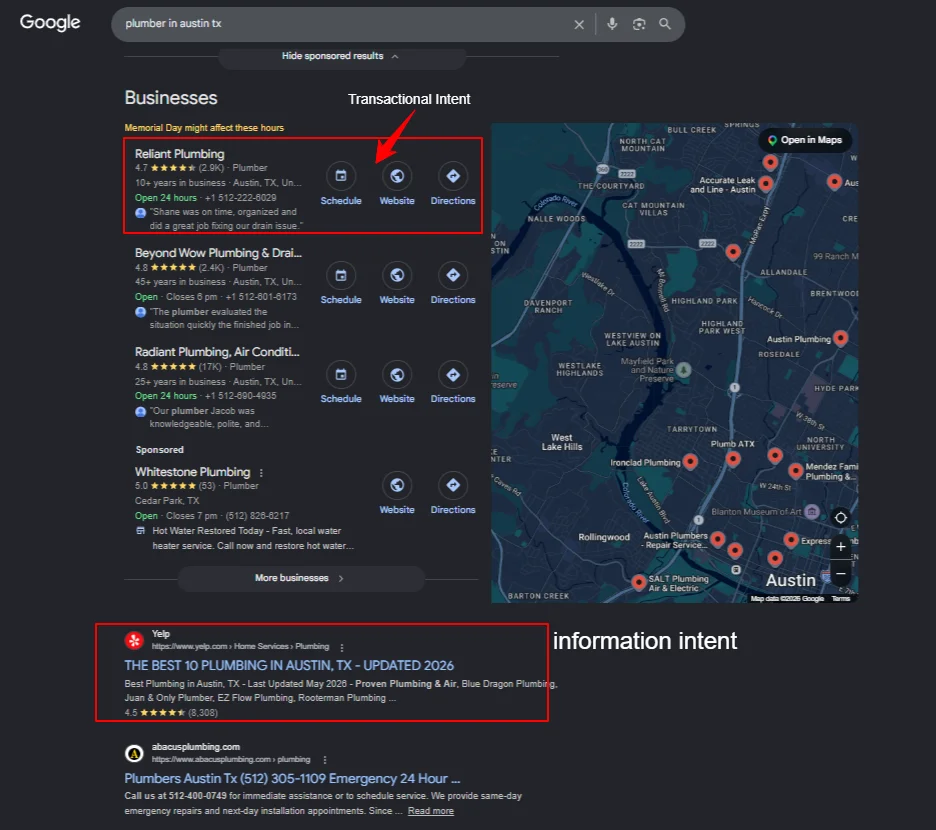Open Website icon for Whitestone Plumbing

tap(397, 485)
